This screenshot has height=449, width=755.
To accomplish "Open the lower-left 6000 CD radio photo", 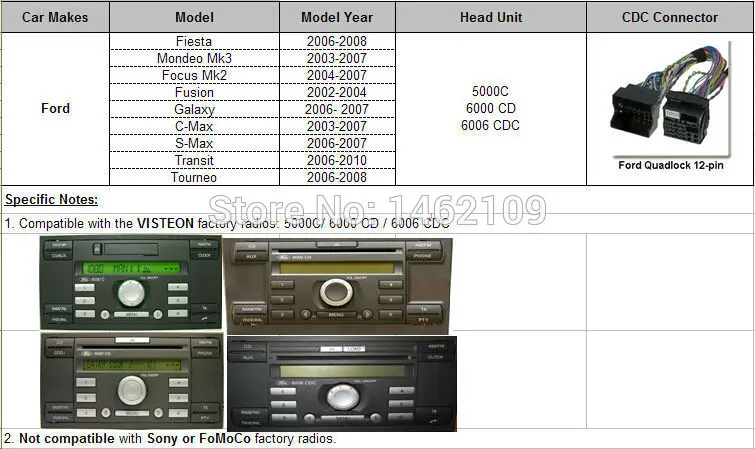I will pyautogui.click(x=132, y=381).
